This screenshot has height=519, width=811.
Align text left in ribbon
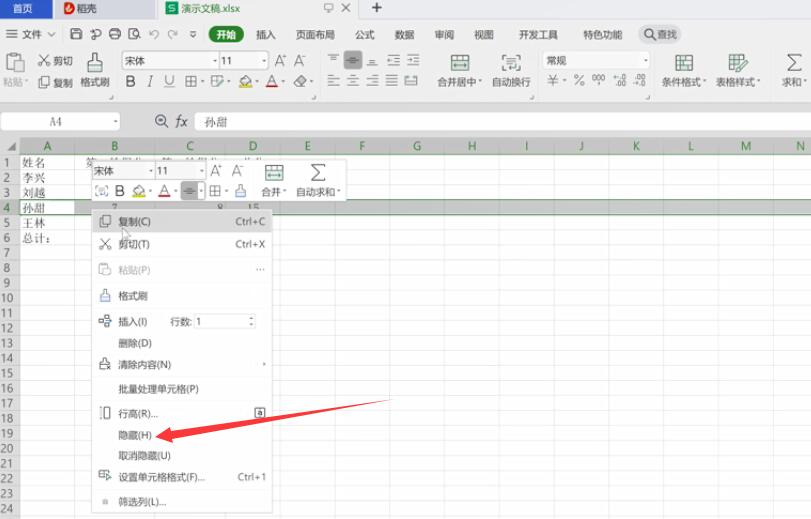tap(334, 81)
